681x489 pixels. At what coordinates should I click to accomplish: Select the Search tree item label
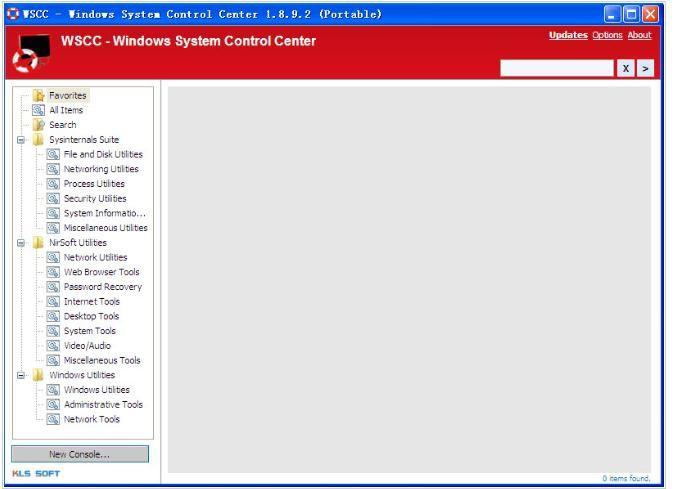63,125
